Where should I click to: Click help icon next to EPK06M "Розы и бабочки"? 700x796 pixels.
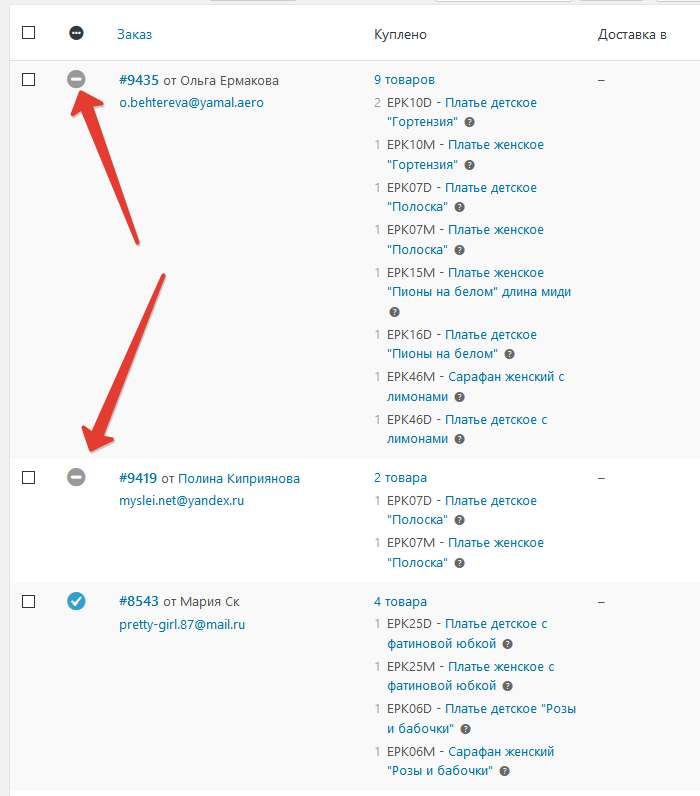(505, 771)
